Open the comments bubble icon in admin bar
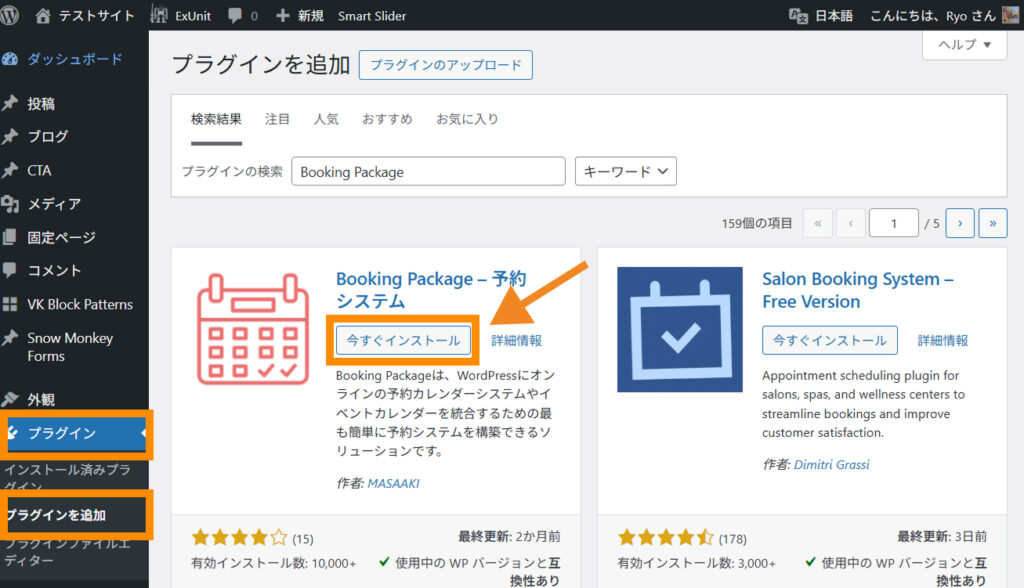This screenshot has height=588, width=1024. pyautogui.click(x=234, y=16)
